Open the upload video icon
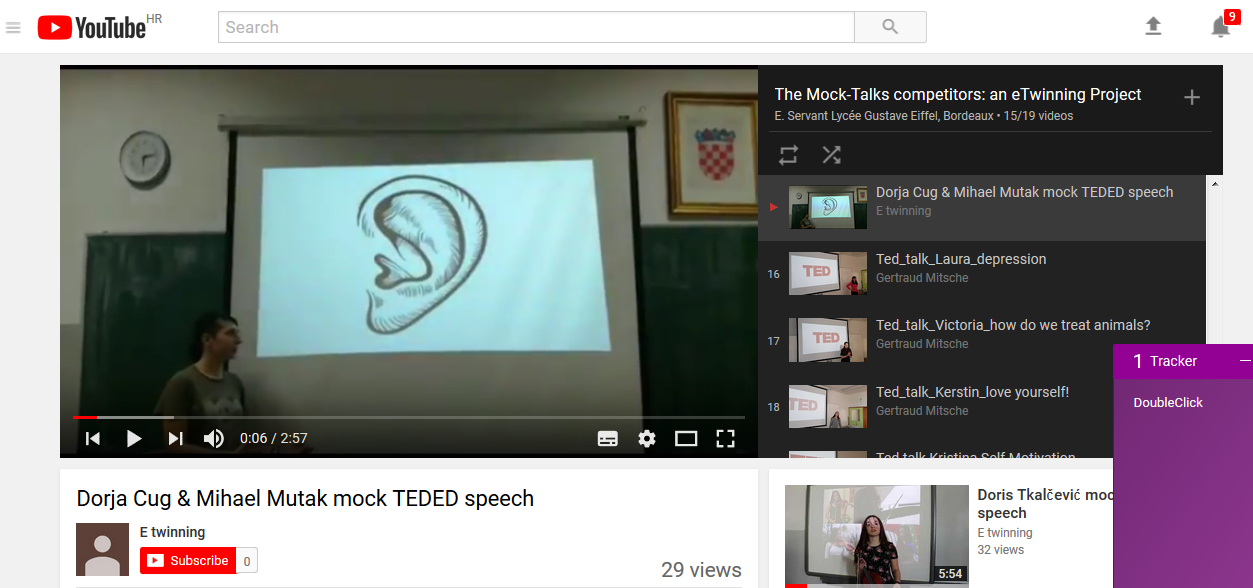This screenshot has width=1253, height=588. pos(1153,27)
